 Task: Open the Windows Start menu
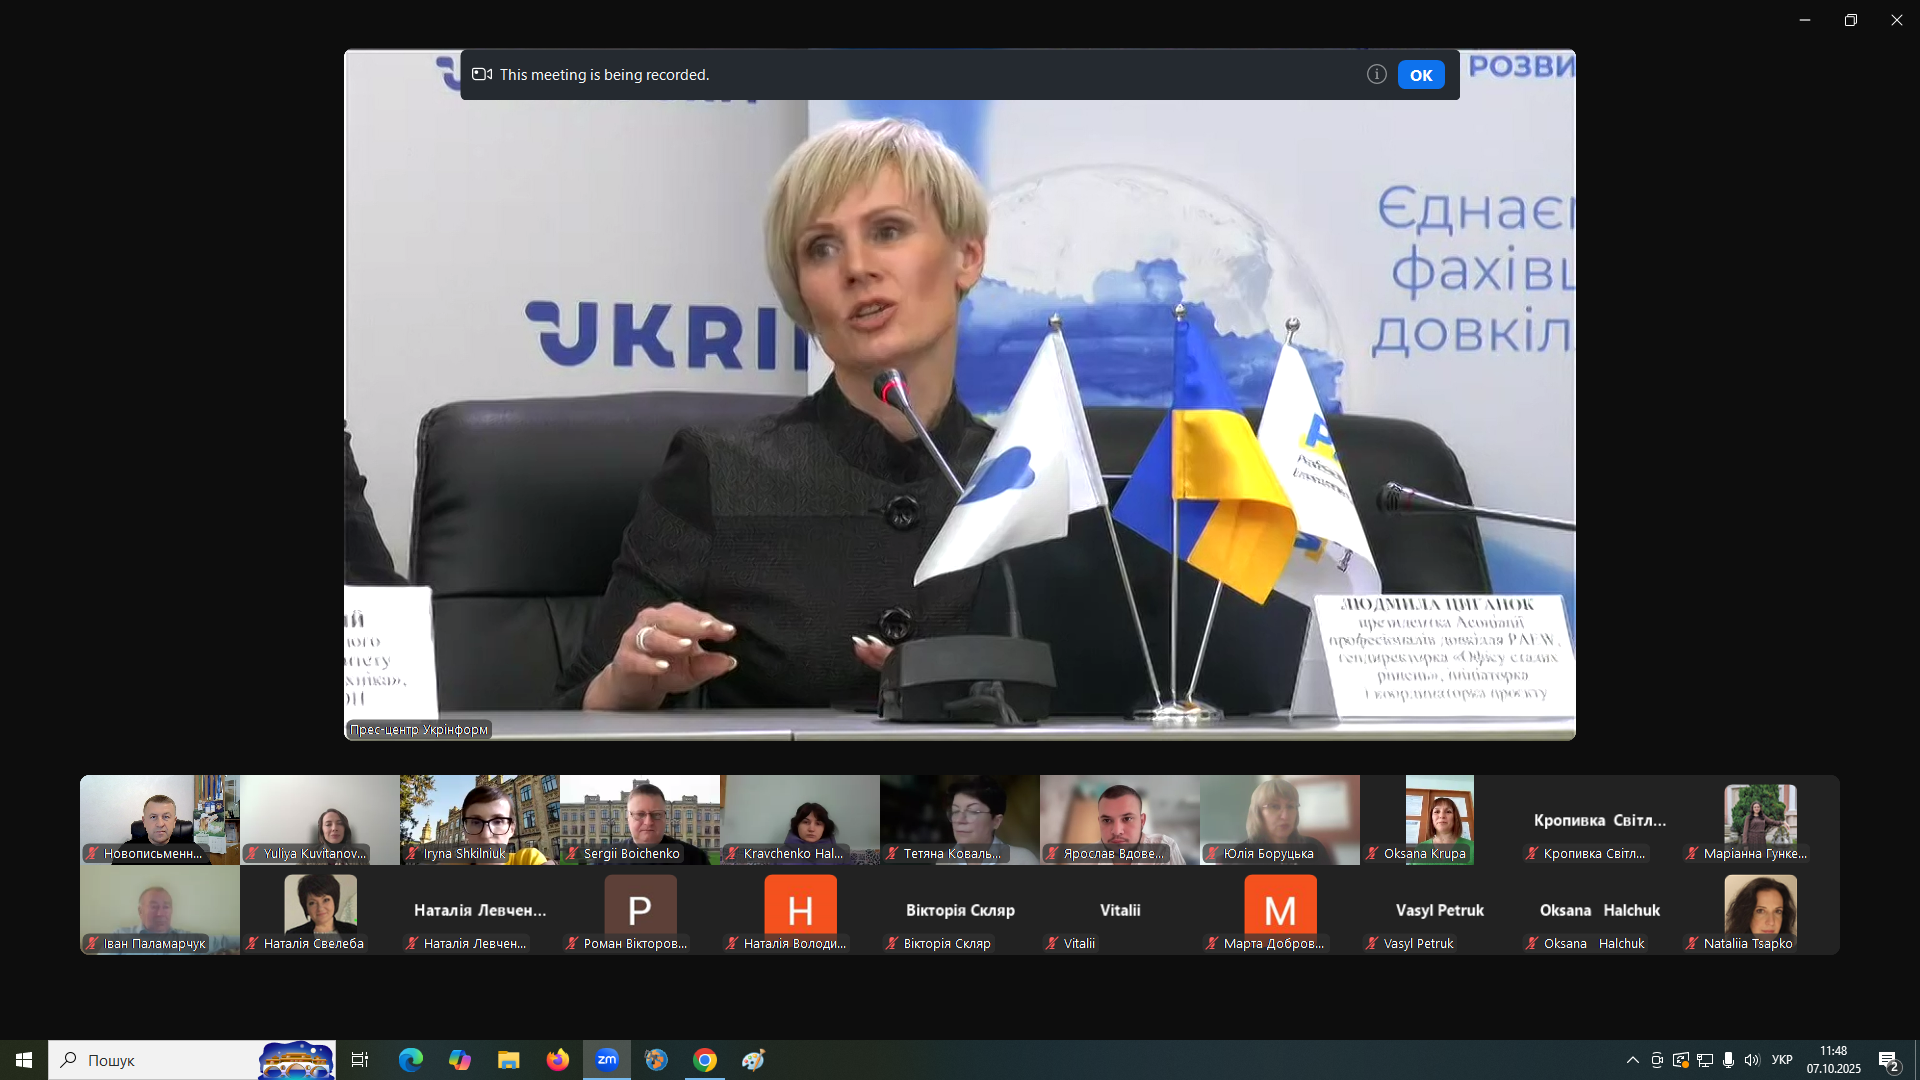point(24,1060)
